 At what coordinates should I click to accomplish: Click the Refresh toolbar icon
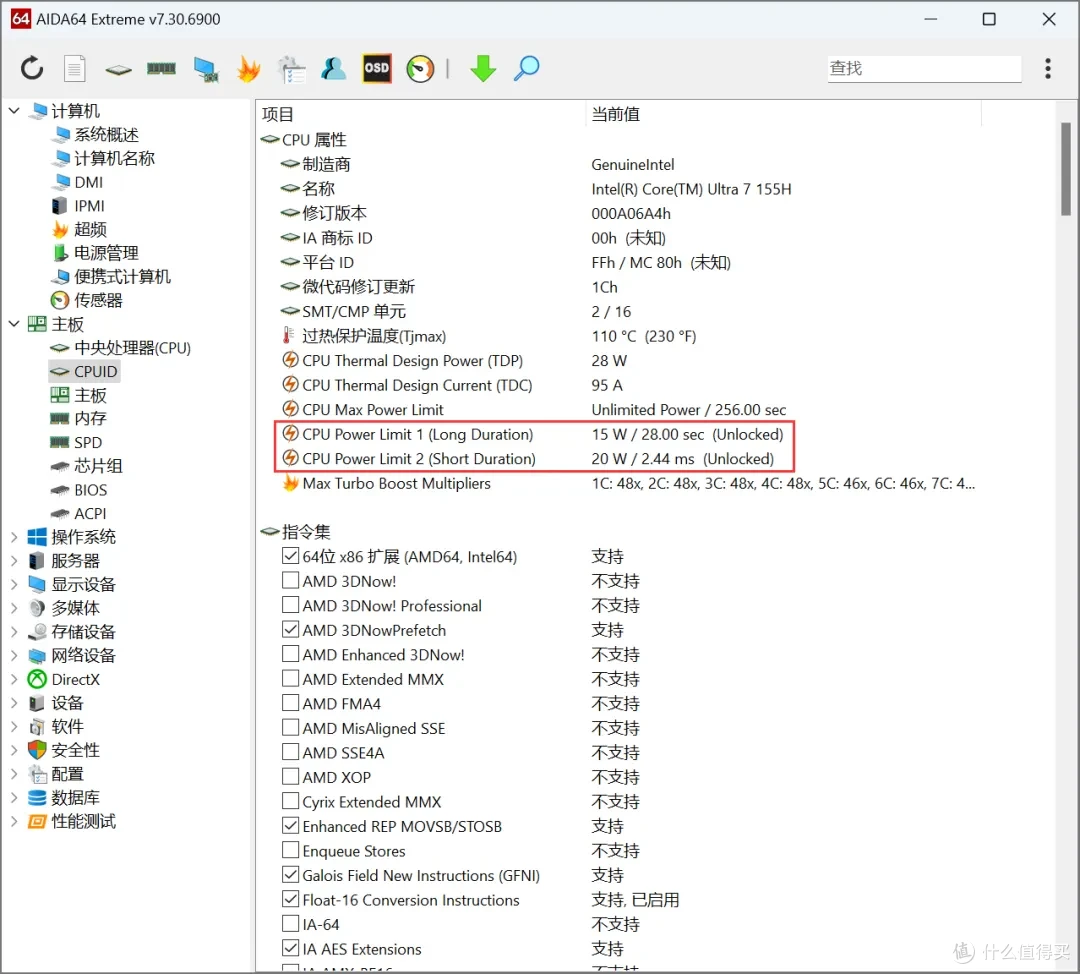(x=32, y=68)
